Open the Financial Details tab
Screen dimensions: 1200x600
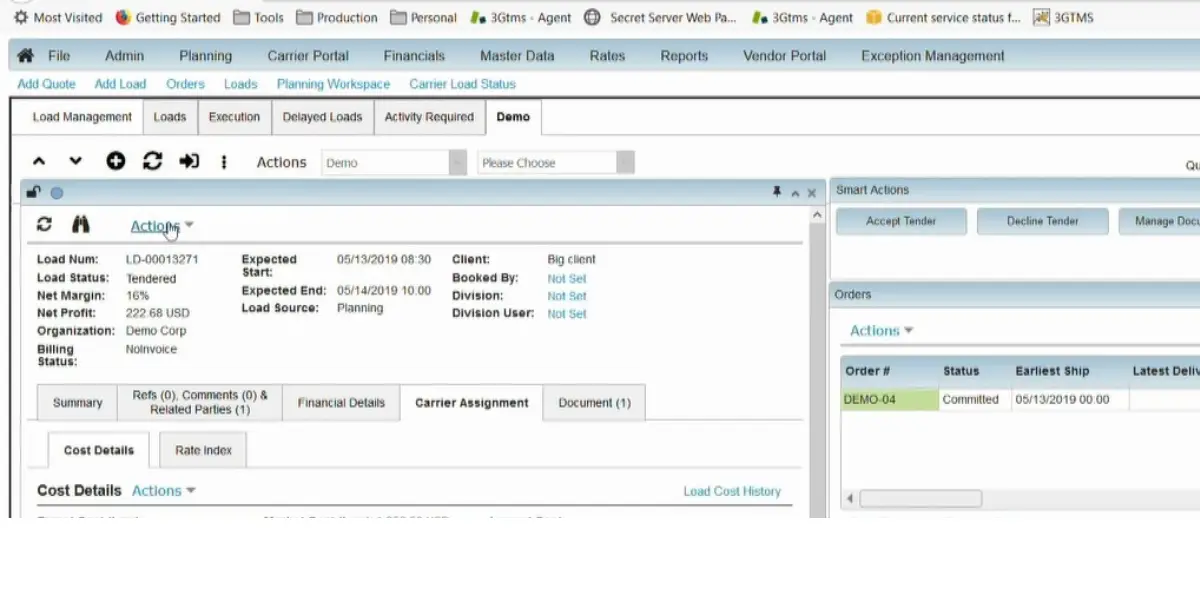click(x=341, y=403)
